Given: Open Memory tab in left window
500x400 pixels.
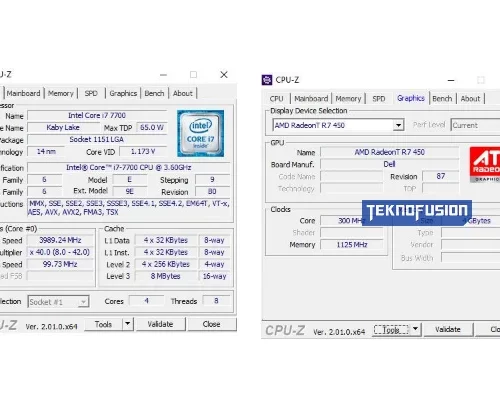Looking at the screenshot, I should (x=61, y=93).
